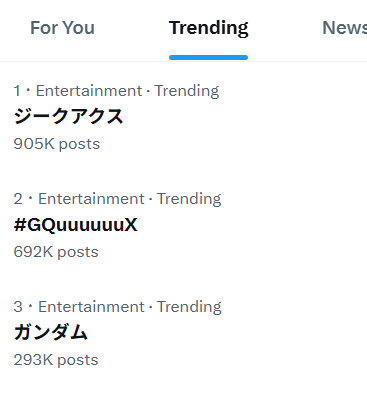
Task: Click the 692K posts count
Action: 56,252
